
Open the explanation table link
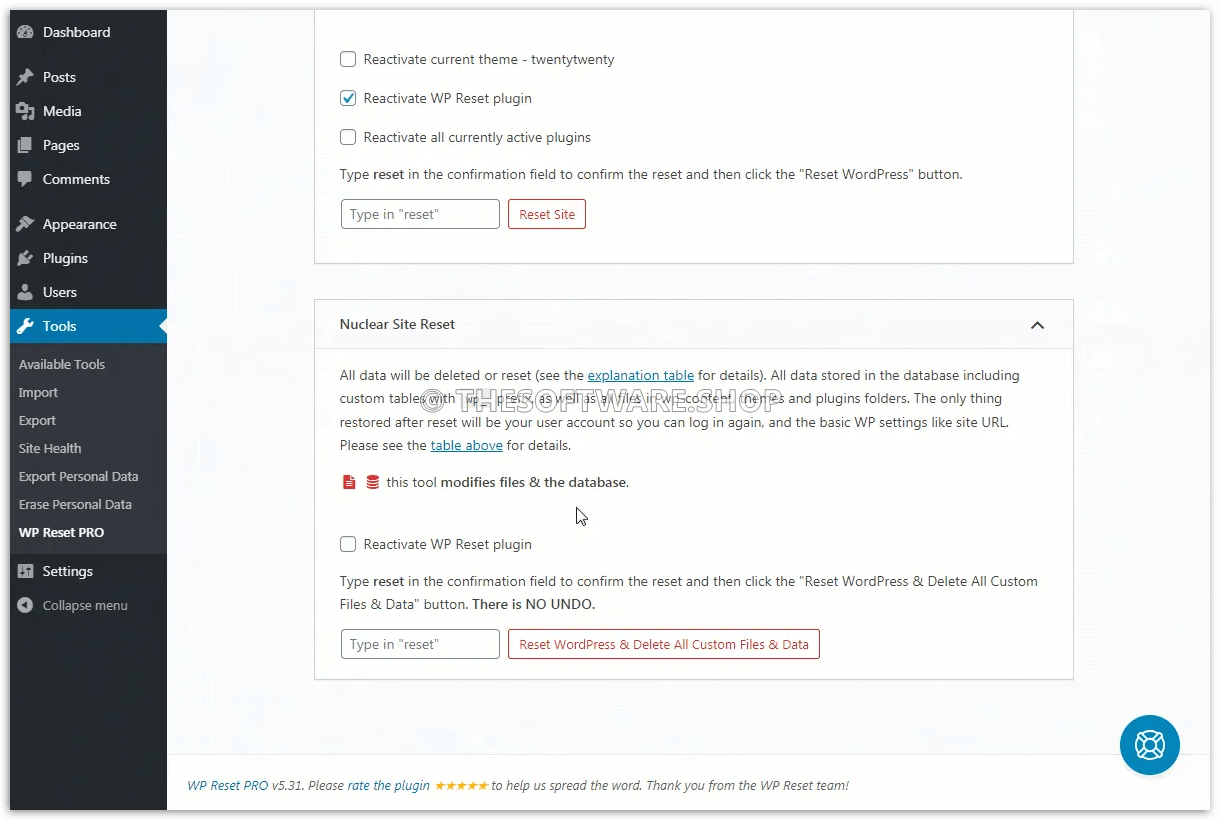[640, 375]
